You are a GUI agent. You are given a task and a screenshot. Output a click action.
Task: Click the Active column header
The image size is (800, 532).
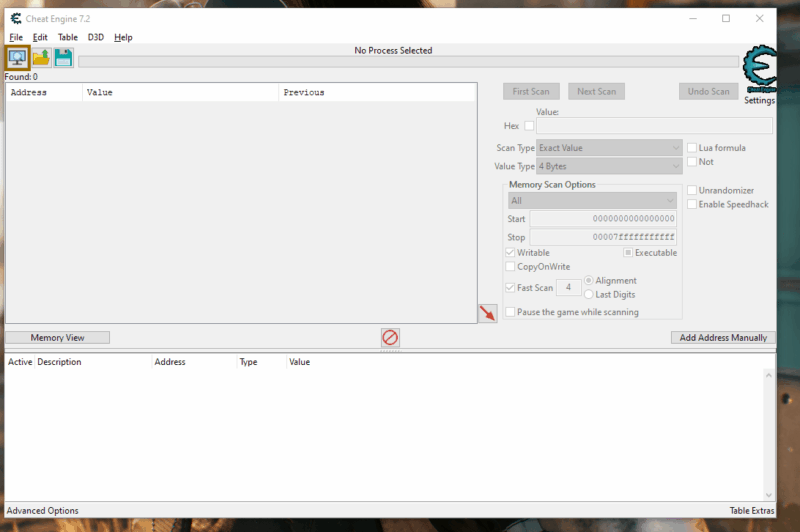(x=20, y=362)
